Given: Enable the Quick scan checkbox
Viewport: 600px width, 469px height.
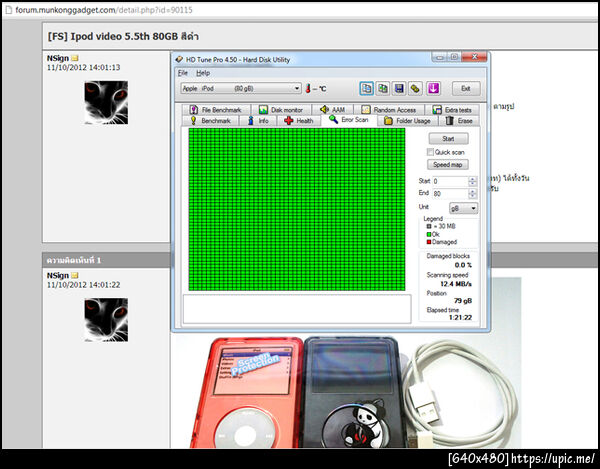Looking at the screenshot, I should [x=430, y=152].
